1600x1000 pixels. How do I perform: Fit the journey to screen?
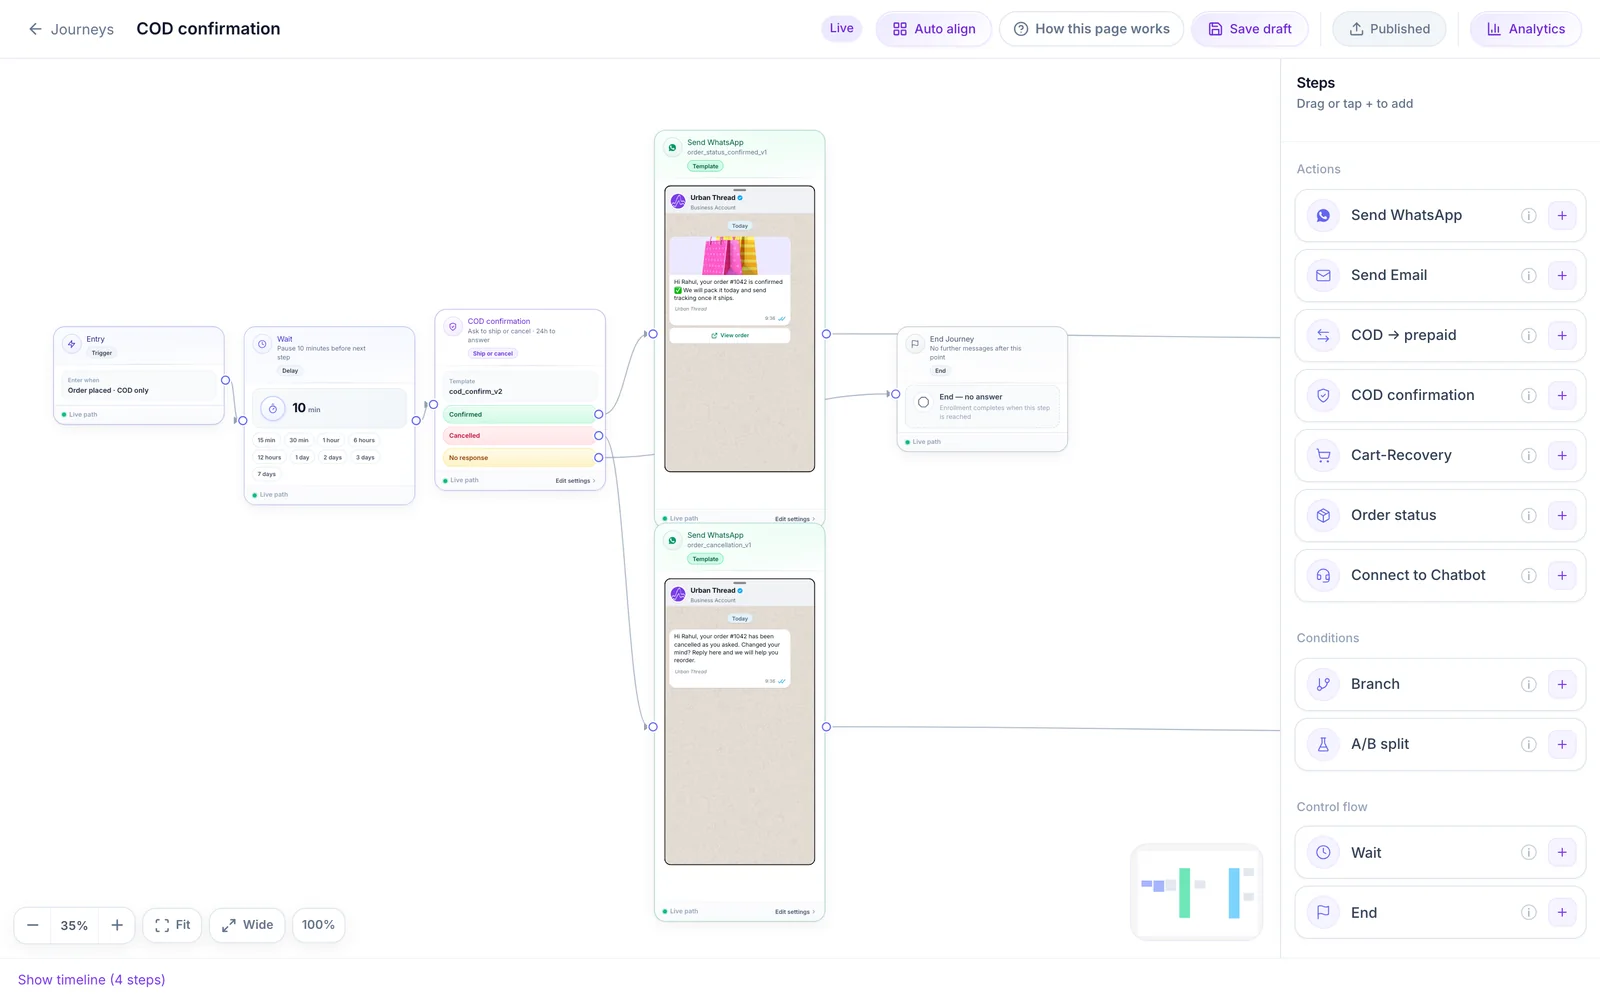point(173,925)
